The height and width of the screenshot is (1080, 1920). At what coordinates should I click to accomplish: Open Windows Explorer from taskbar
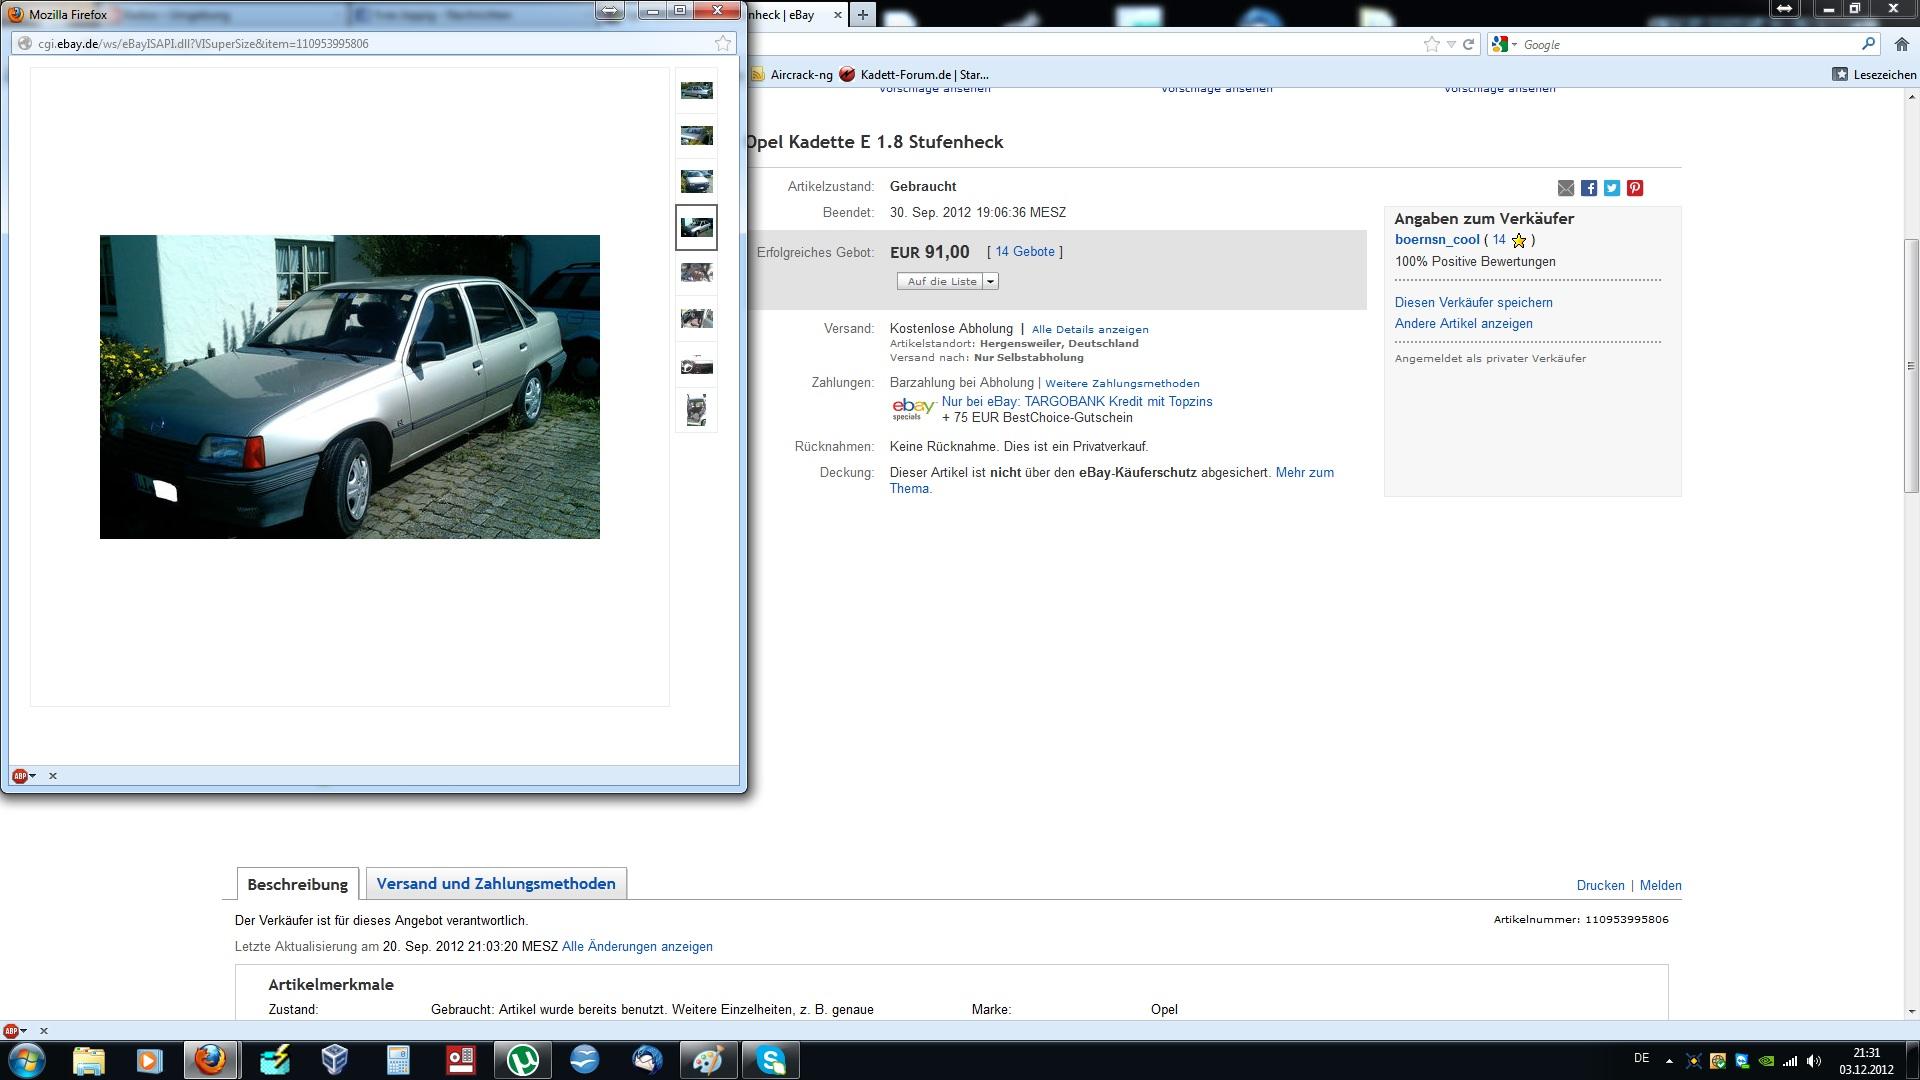click(89, 1060)
